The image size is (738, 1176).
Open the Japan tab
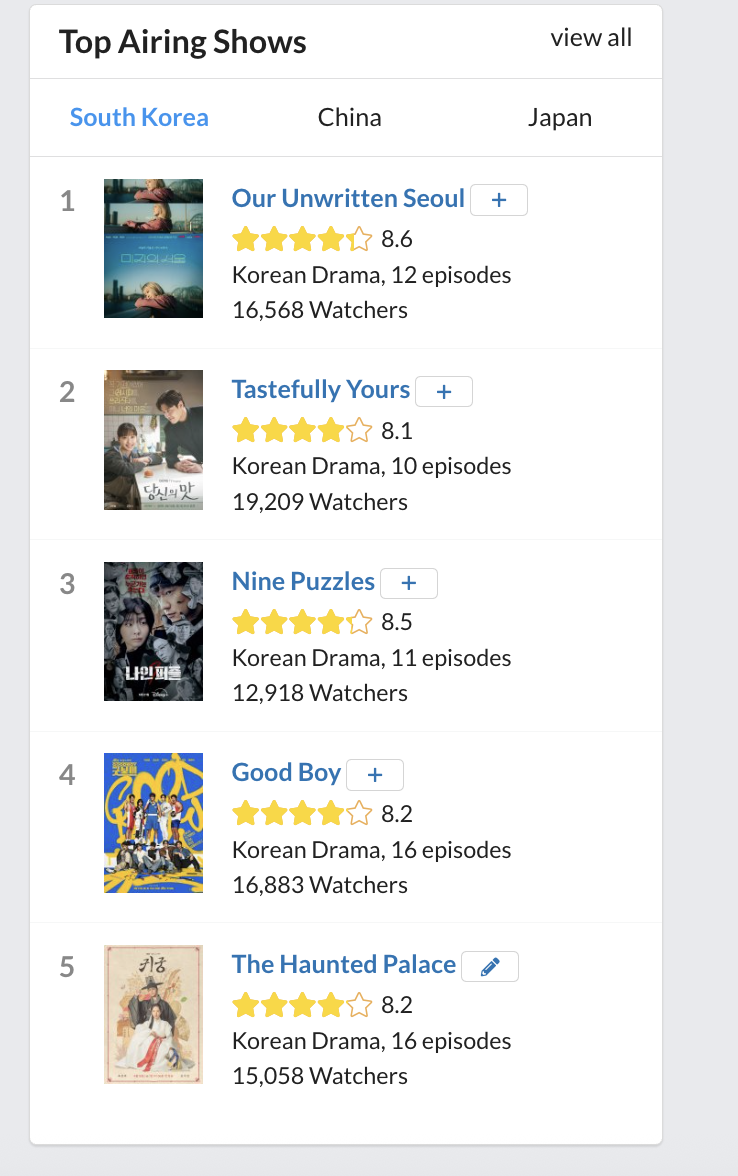(x=560, y=117)
